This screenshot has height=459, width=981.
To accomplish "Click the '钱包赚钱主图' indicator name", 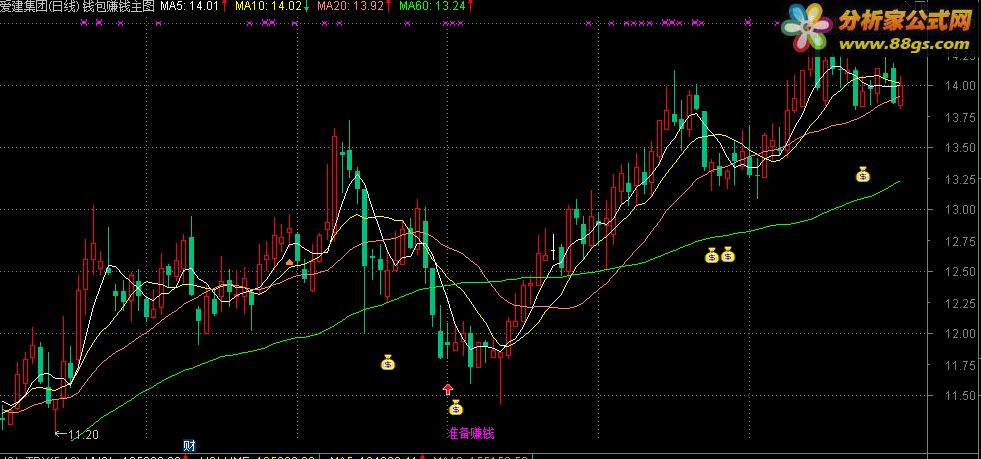I will pos(119,6).
